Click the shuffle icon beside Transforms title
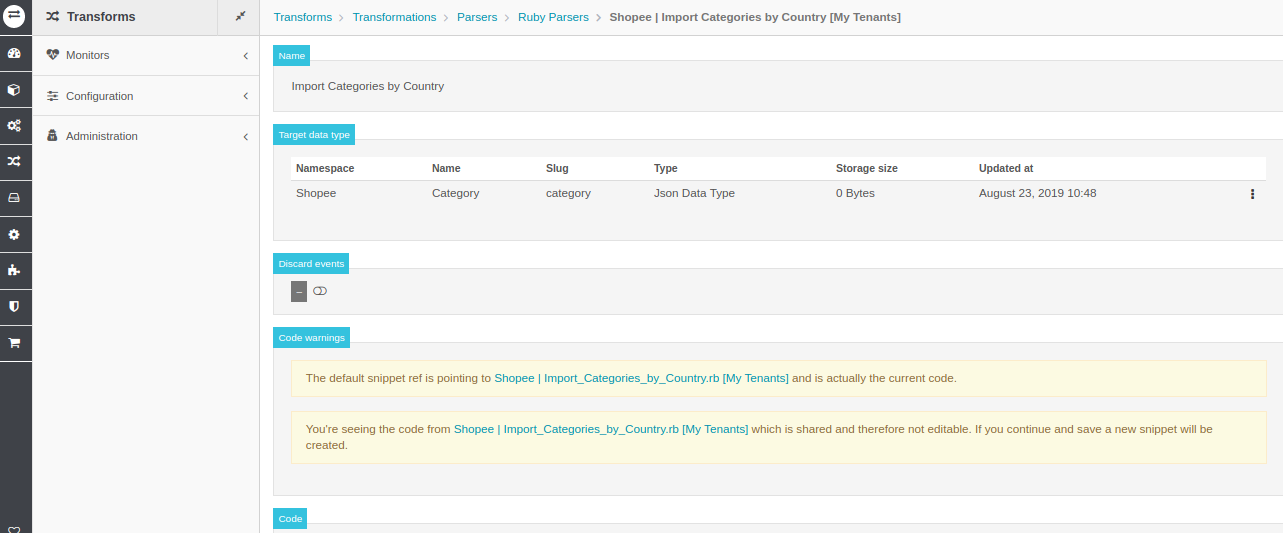The height and width of the screenshot is (533, 1283). click(52, 17)
